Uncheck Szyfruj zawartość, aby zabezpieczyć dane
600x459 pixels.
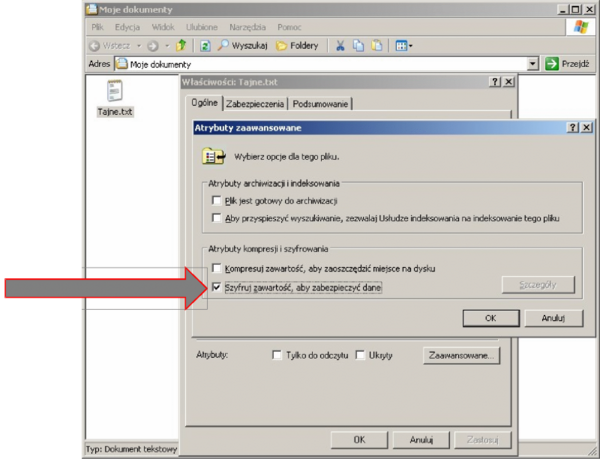click(x=217, y=287)
